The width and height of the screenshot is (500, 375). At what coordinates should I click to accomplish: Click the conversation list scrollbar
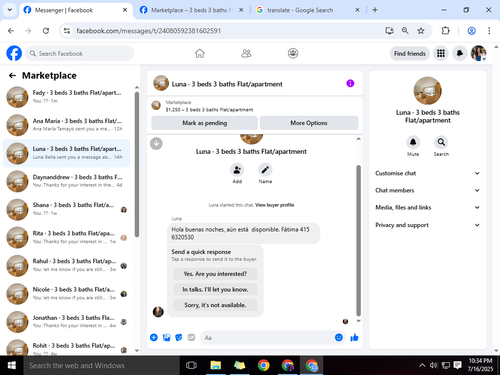tap(137, 165)
